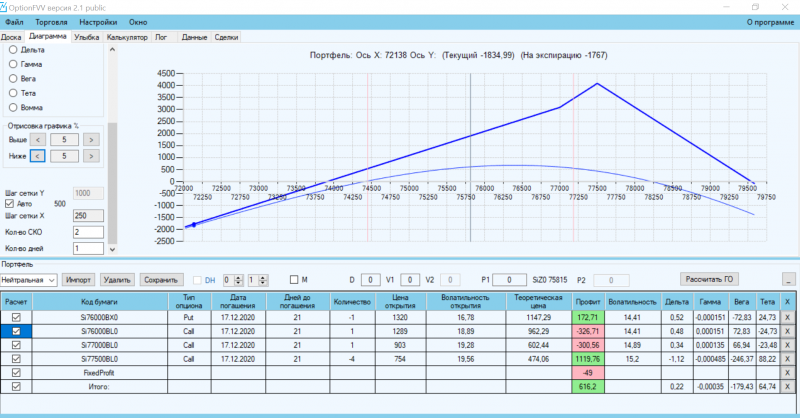Toggle the Авто grid step checkbox
This screenshot has height=418, width=800.
point(9,204)
